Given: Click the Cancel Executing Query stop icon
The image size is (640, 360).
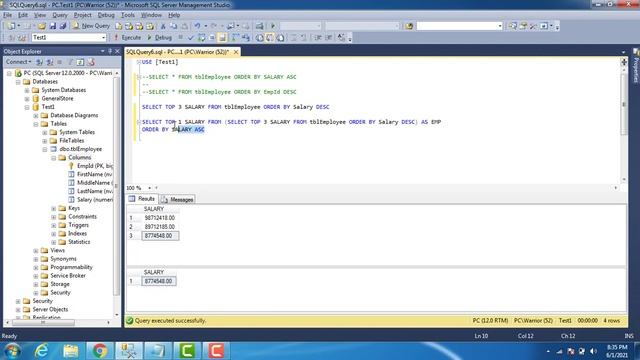Looking at the screenshot, I should (180, 38).
